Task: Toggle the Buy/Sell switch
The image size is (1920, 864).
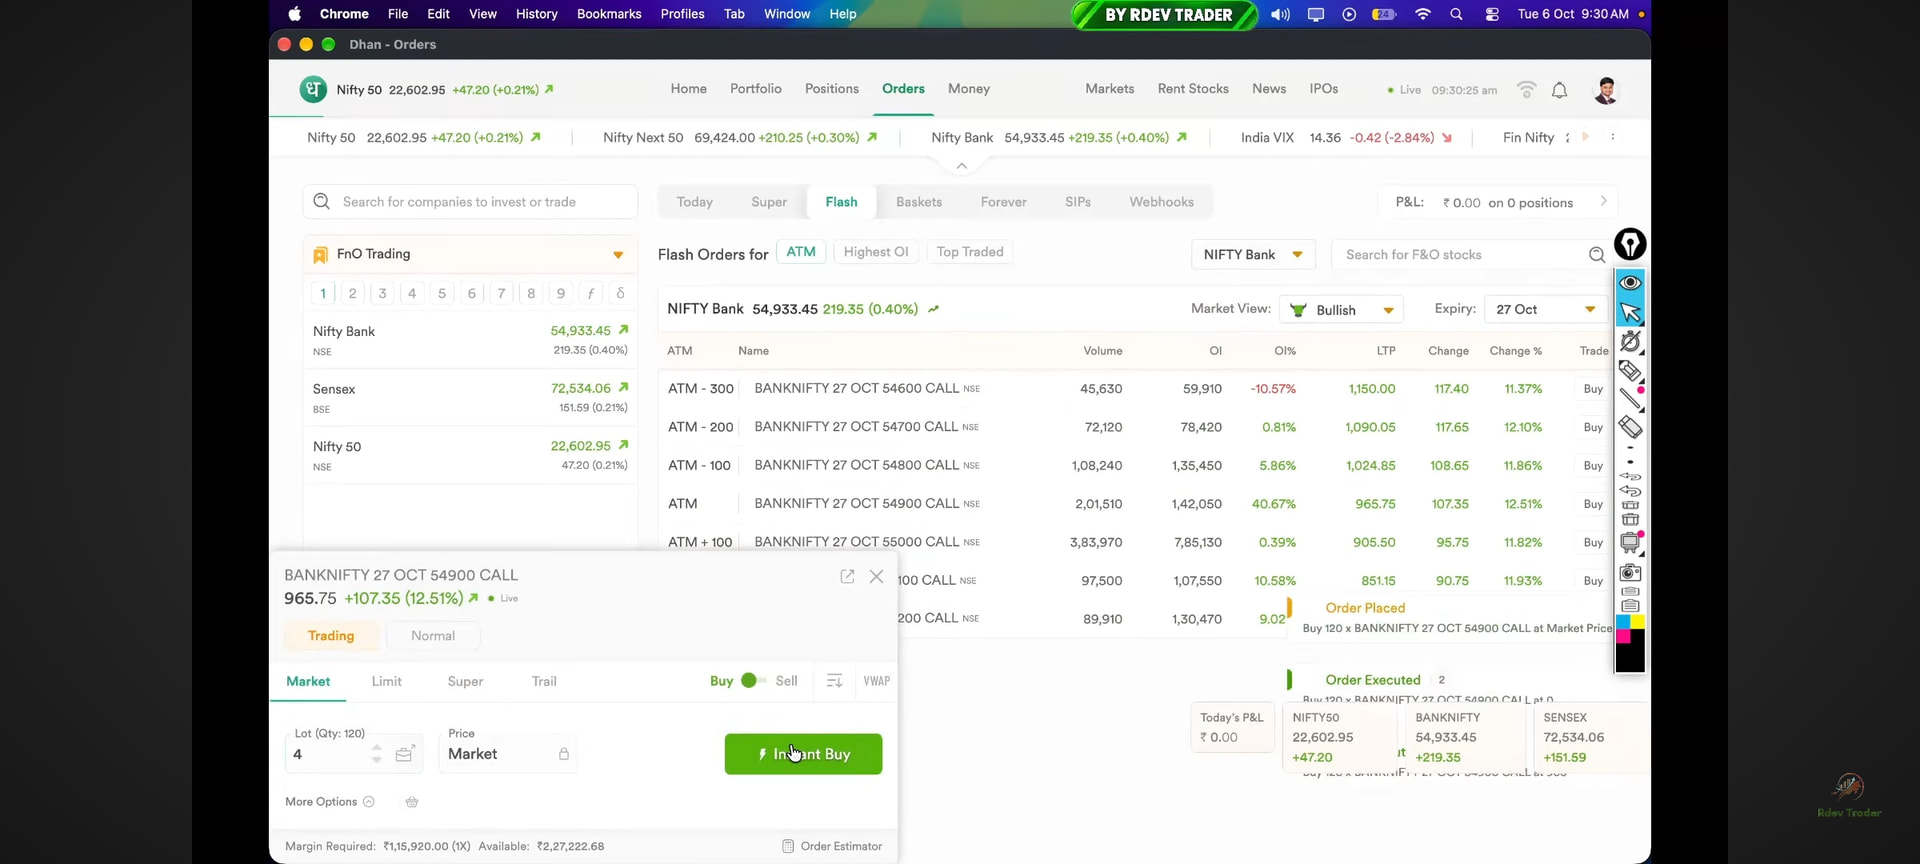Action: point(753,681)
